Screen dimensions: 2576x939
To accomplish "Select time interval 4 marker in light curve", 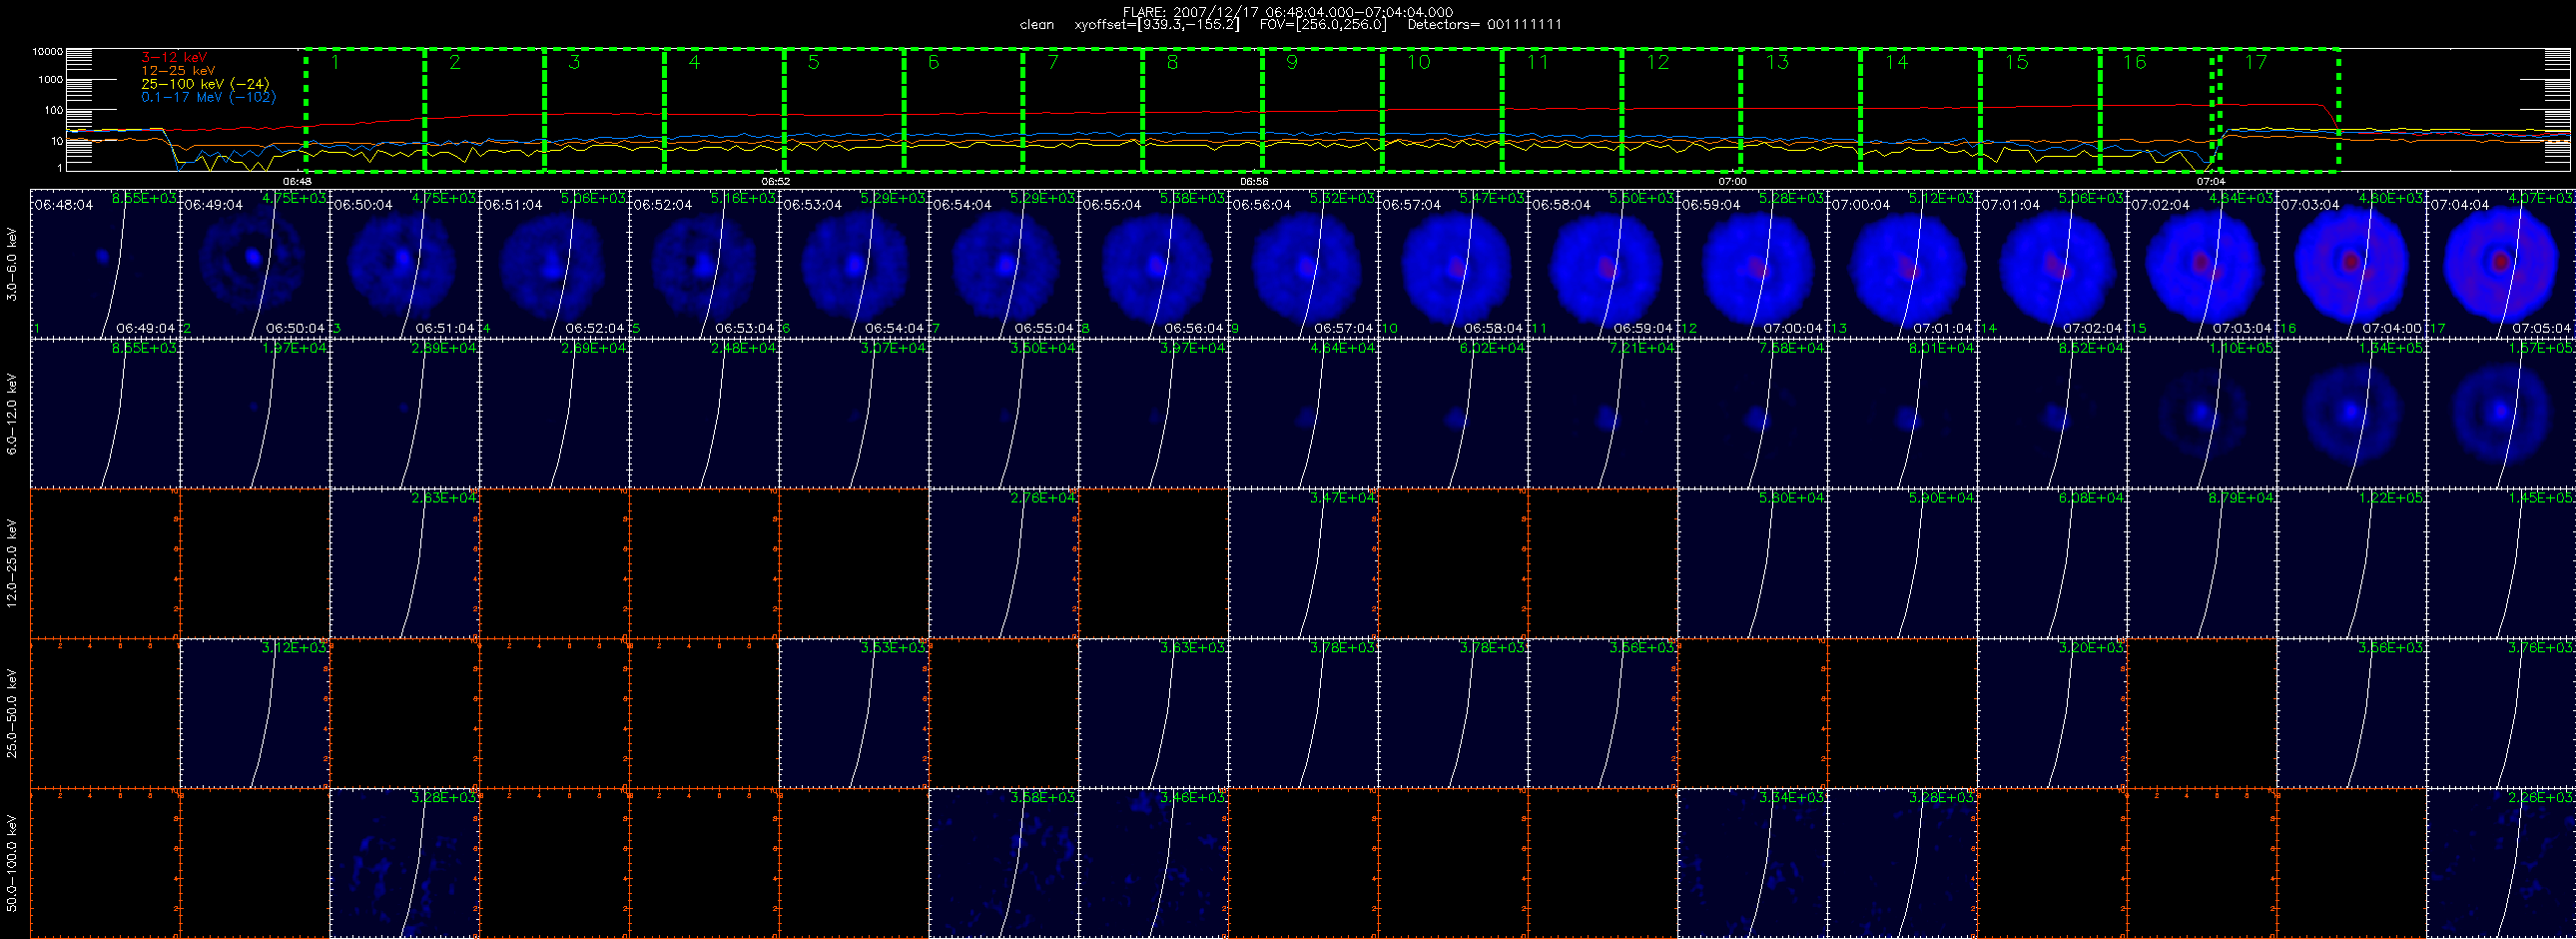I will coord(694,63).
